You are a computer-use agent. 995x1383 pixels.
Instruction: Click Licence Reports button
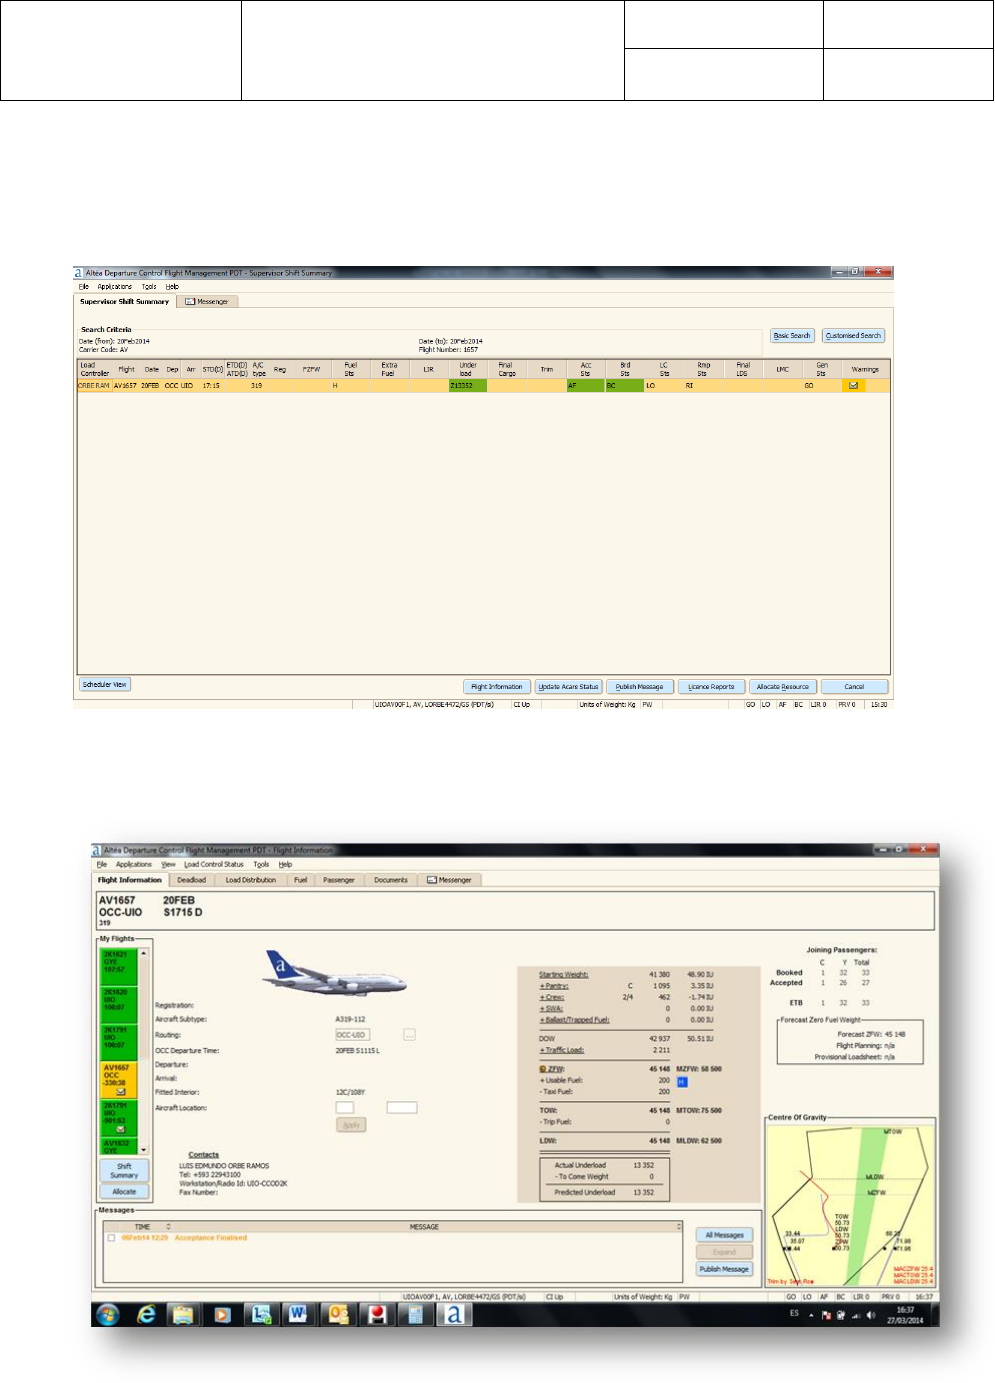point(711,687)
